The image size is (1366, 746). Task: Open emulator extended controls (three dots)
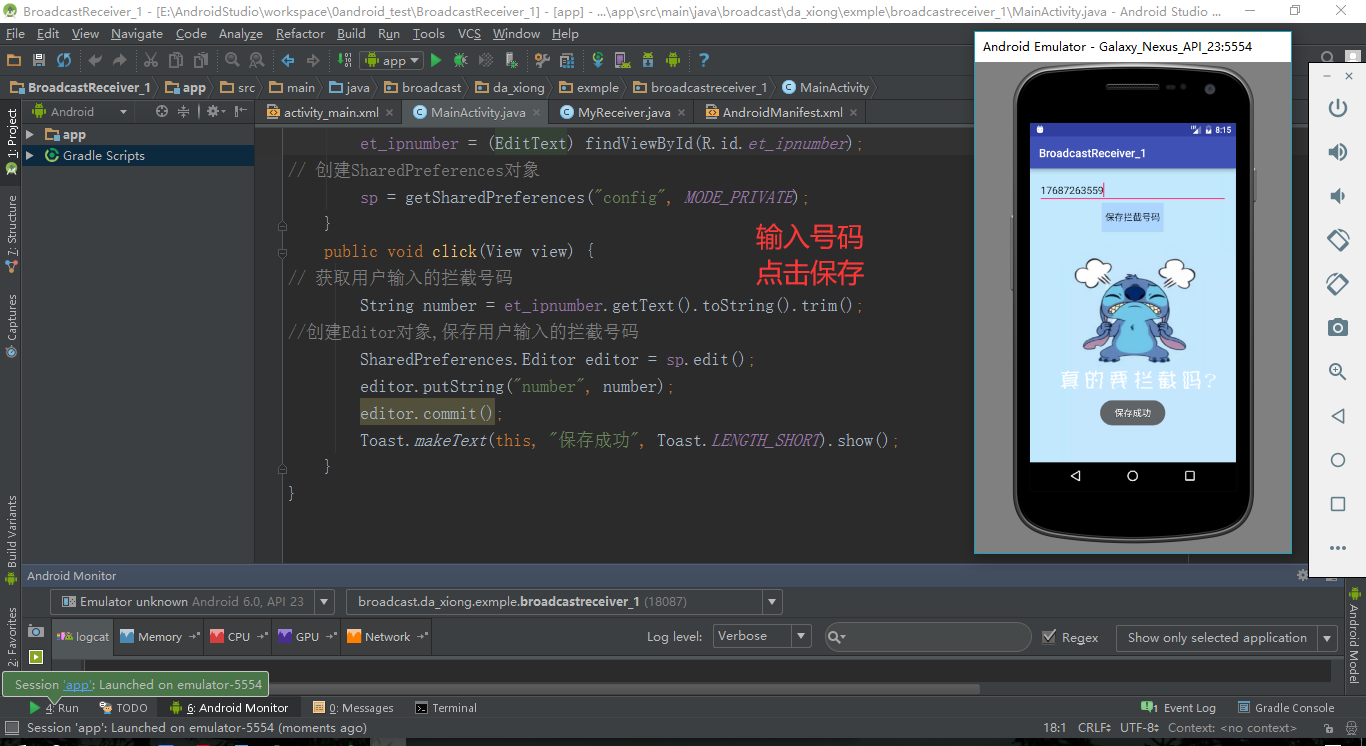pyautogui.click(x=1337, y=548)
